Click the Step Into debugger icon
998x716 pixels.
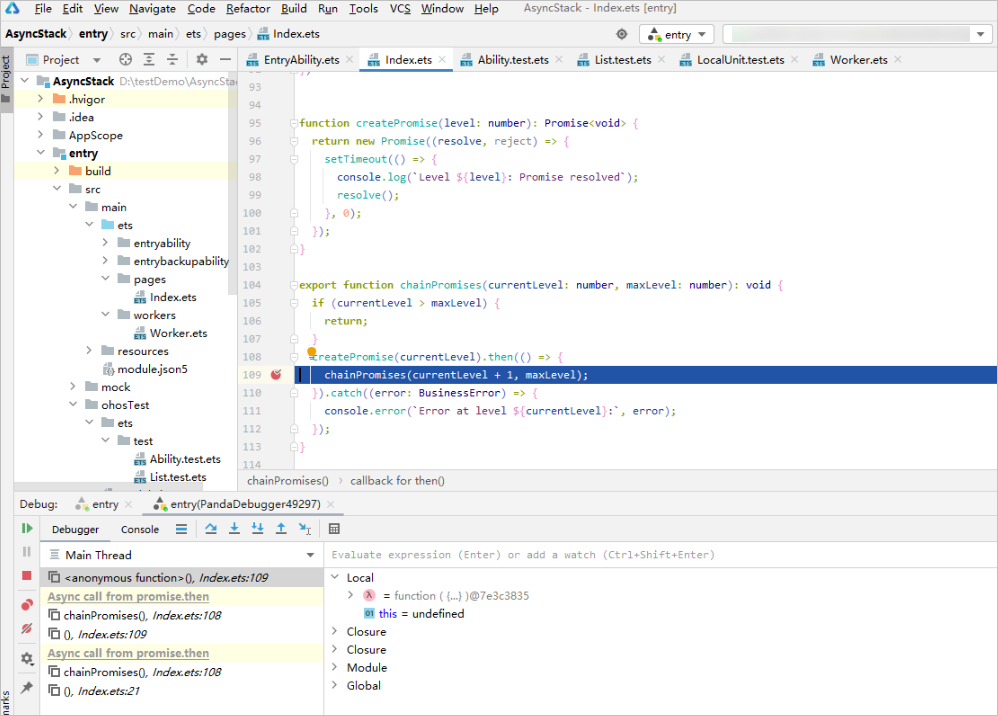(234, 529)
